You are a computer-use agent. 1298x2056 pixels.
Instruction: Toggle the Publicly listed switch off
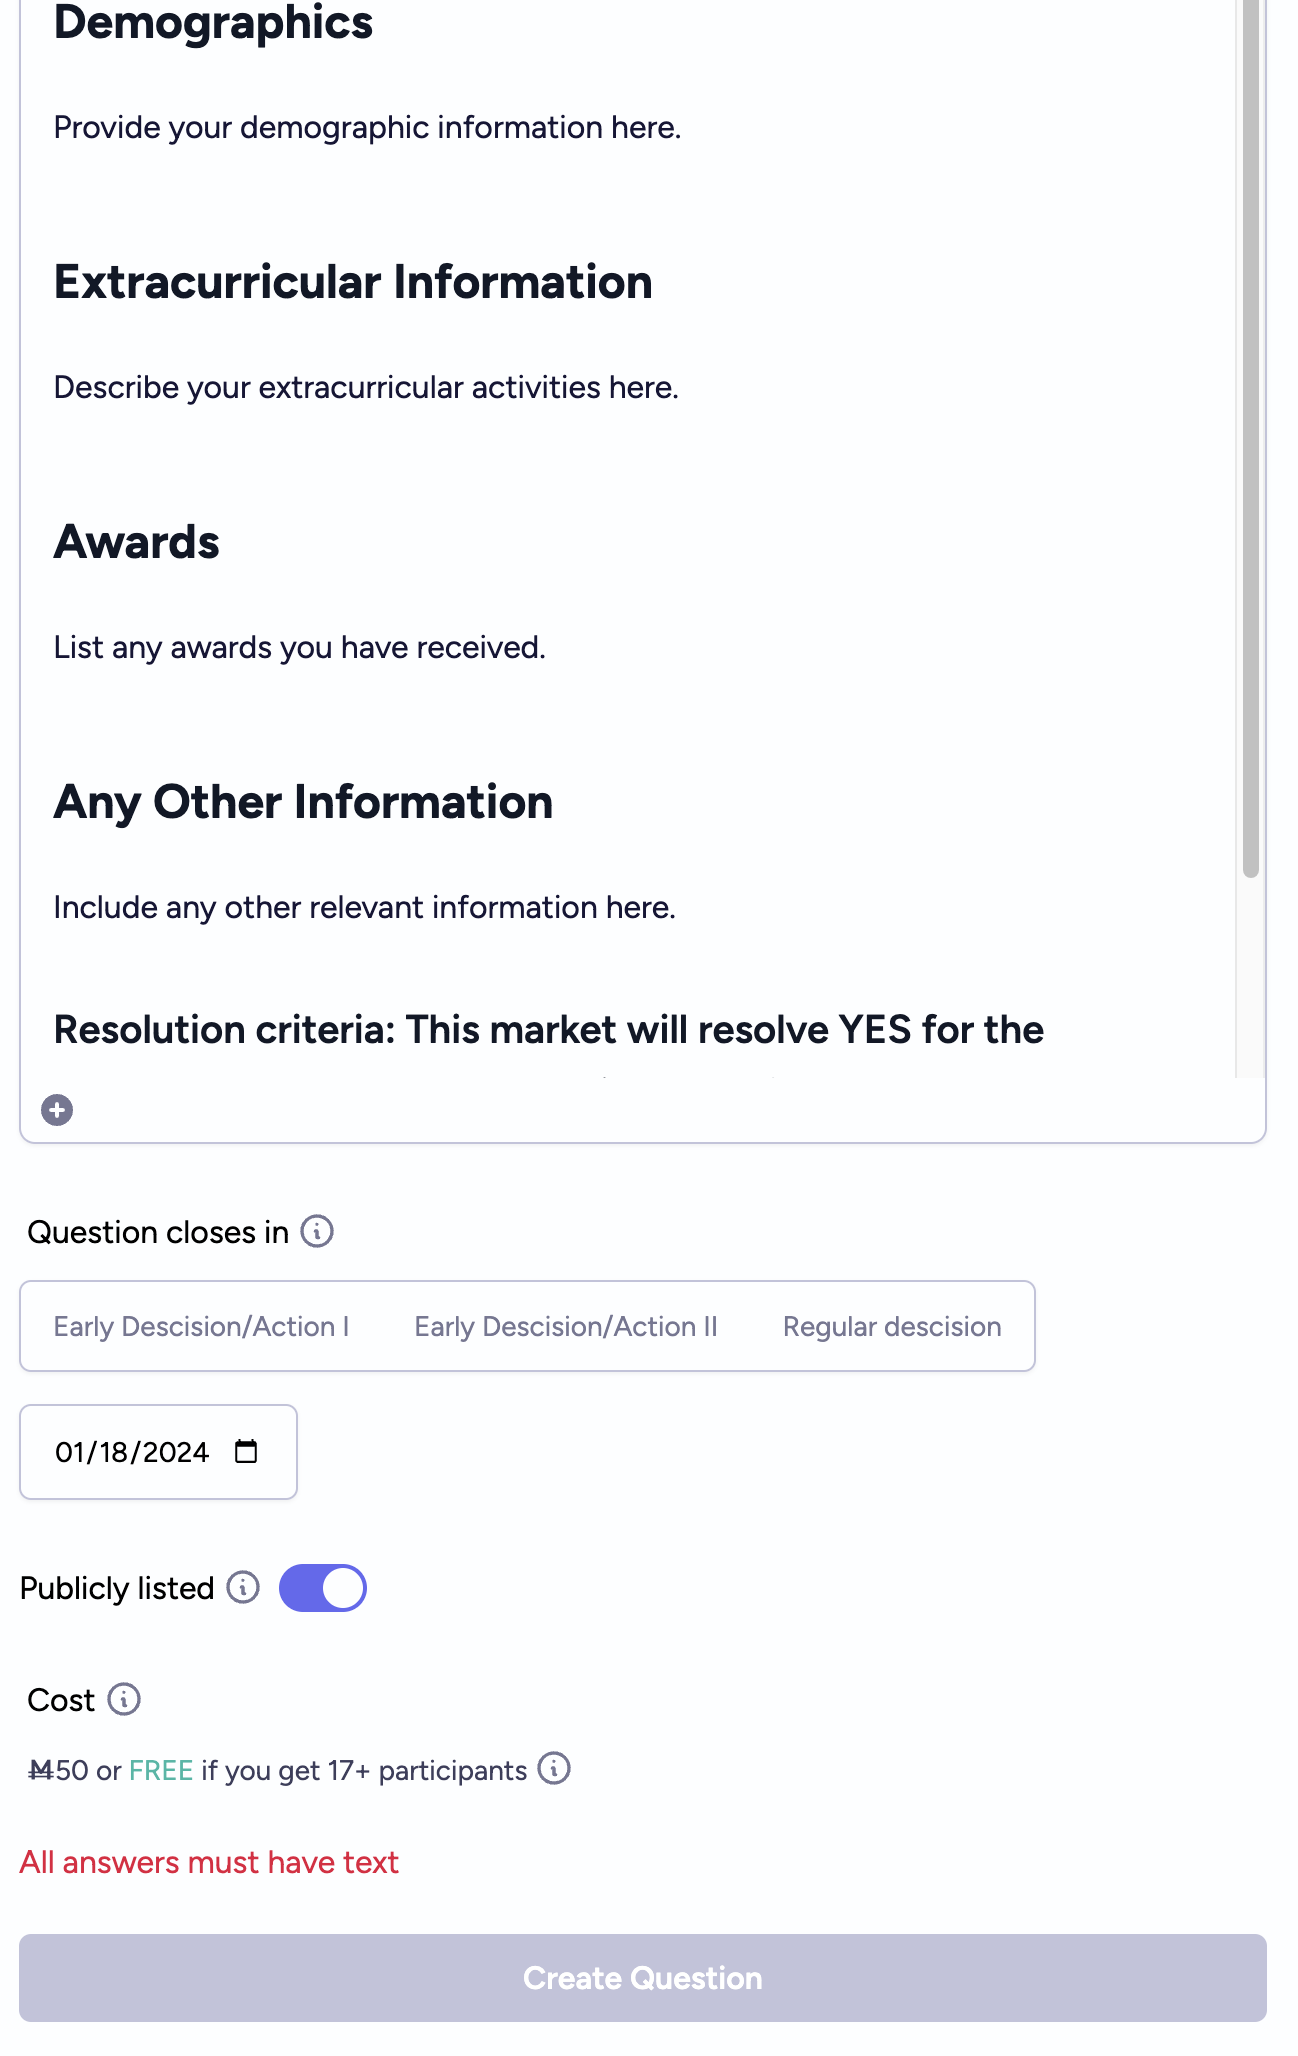coord(323,1588)
